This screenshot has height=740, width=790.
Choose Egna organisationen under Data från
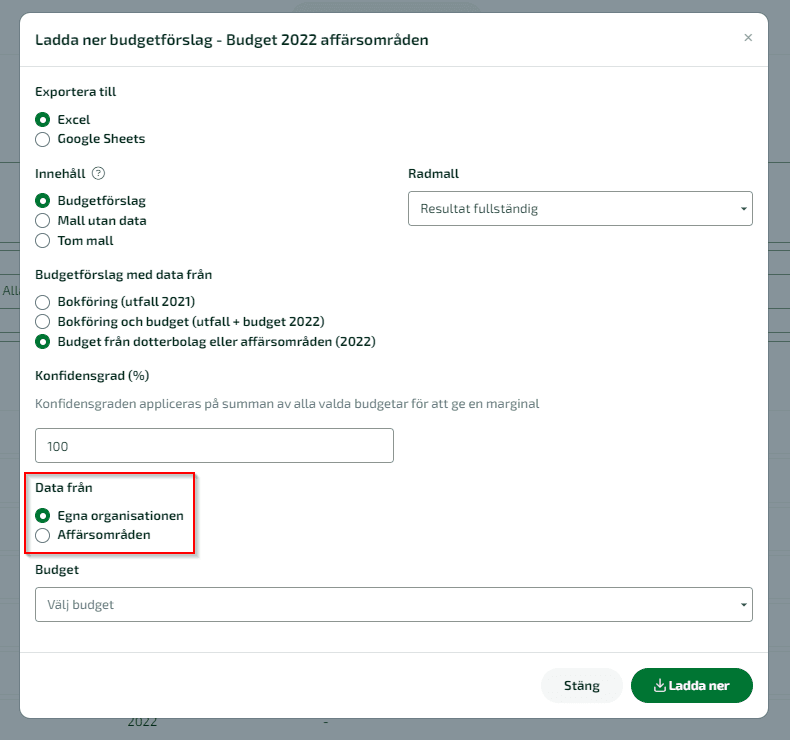(43, 516)
